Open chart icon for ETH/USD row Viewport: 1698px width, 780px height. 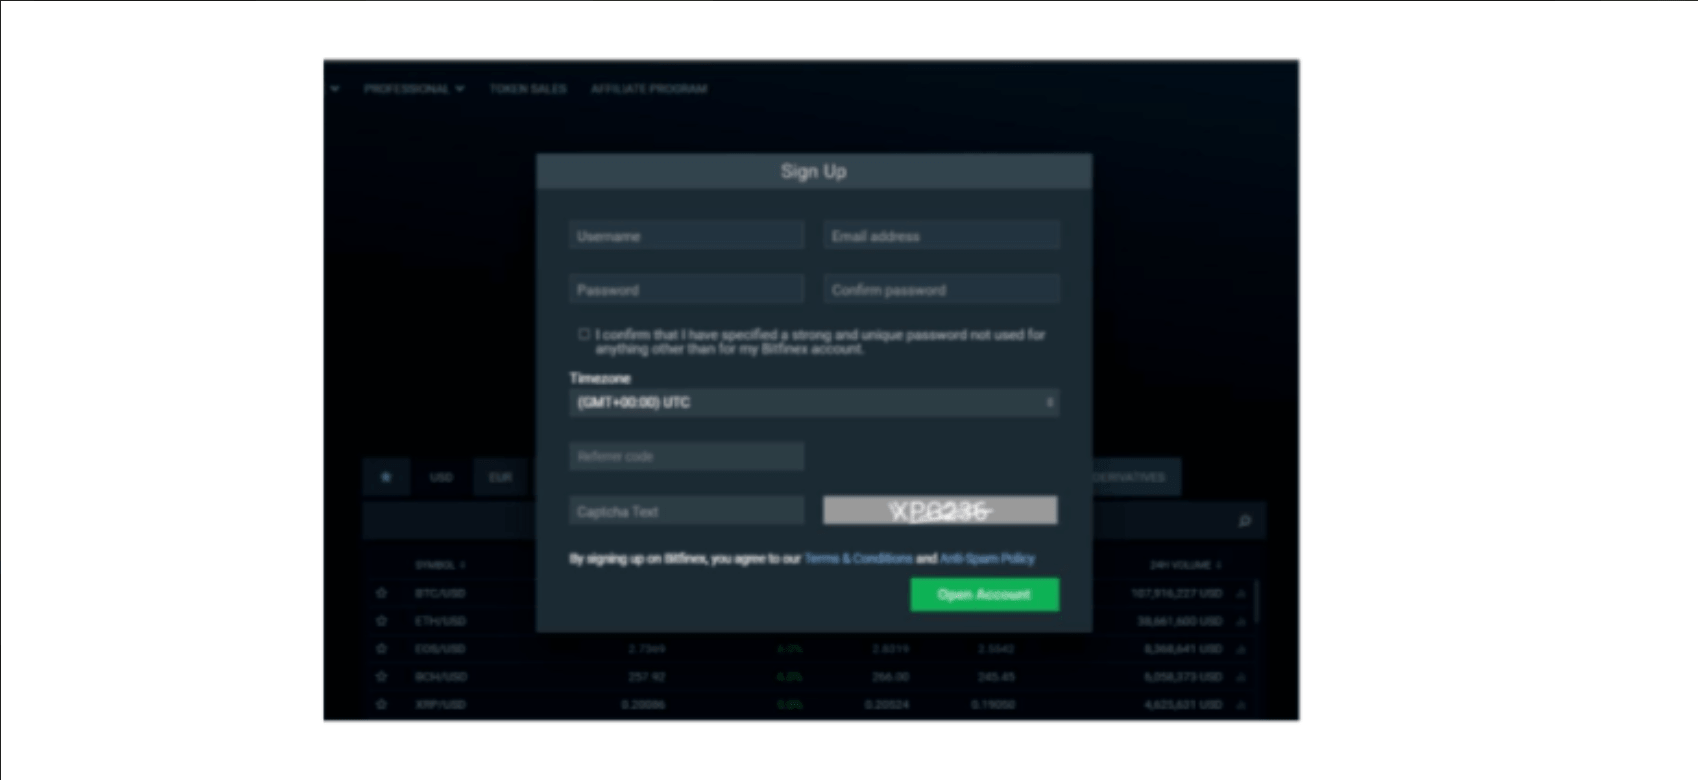(x=1240, y=621)
